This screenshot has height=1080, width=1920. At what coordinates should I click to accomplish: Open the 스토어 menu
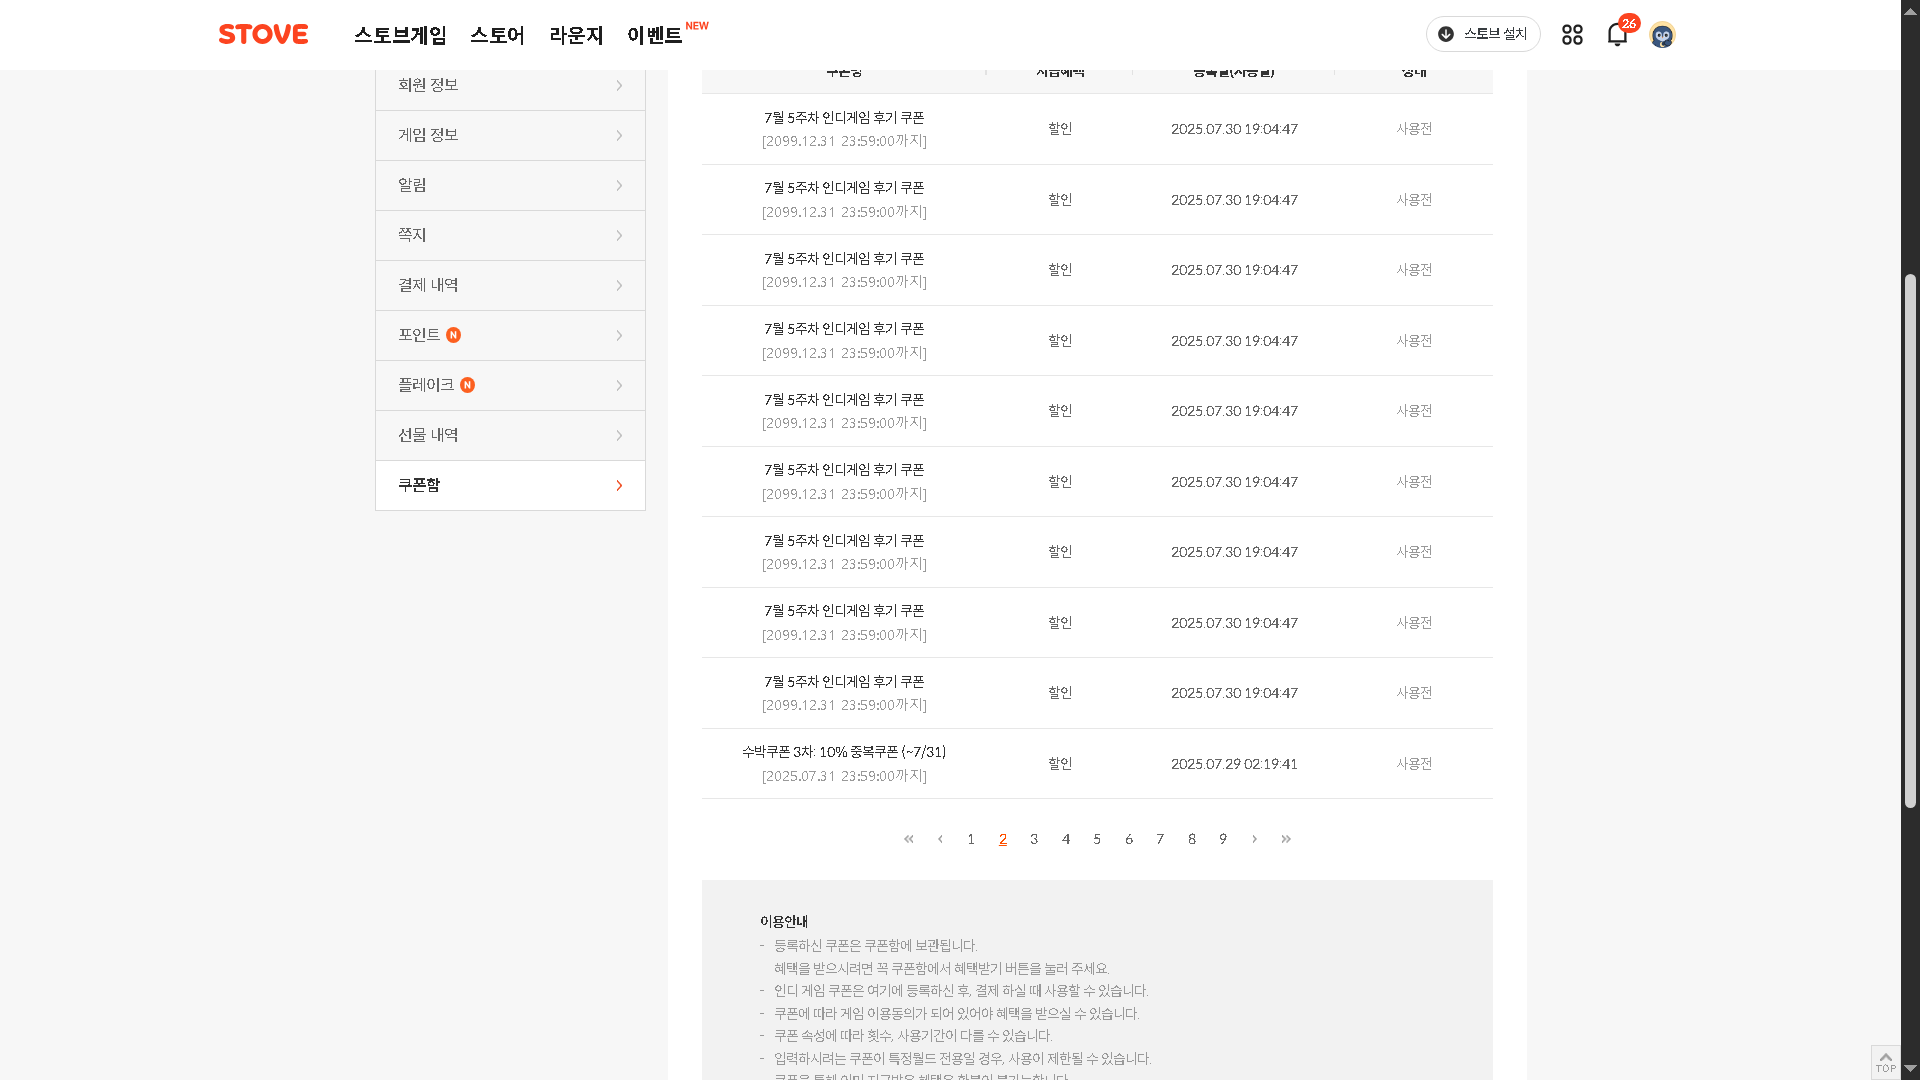click(497, 35)
